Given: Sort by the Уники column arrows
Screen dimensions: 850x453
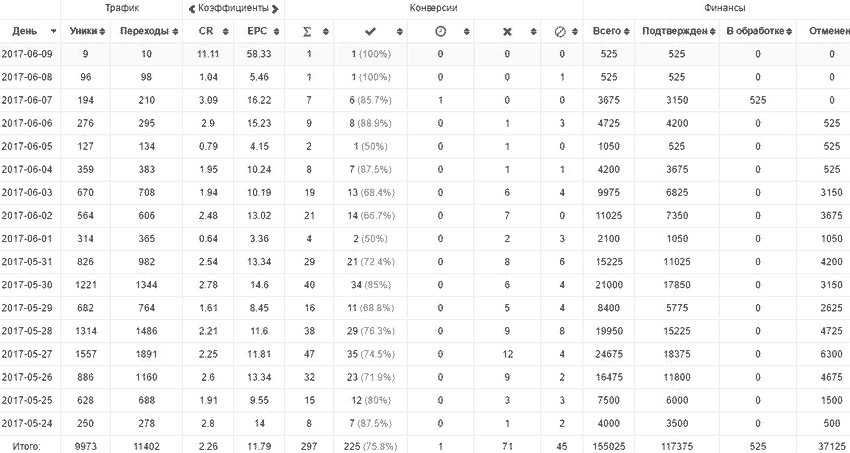Looking at the screenshot, I should 102,31.
